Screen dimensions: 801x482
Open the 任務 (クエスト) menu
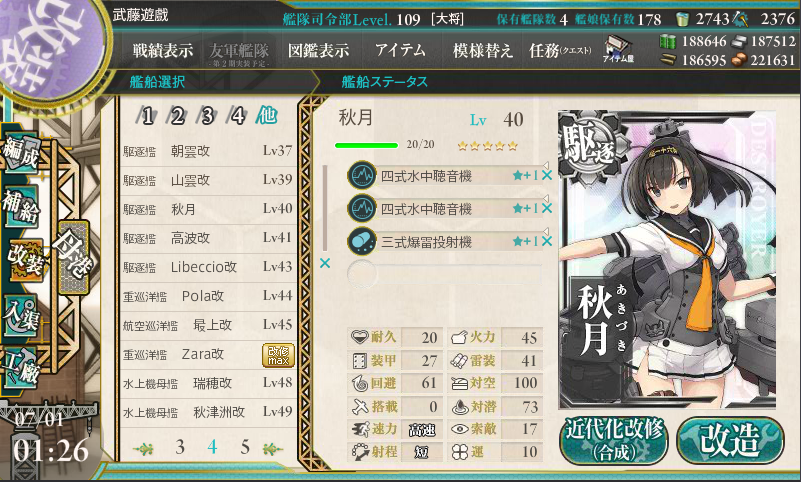[560, 50]
